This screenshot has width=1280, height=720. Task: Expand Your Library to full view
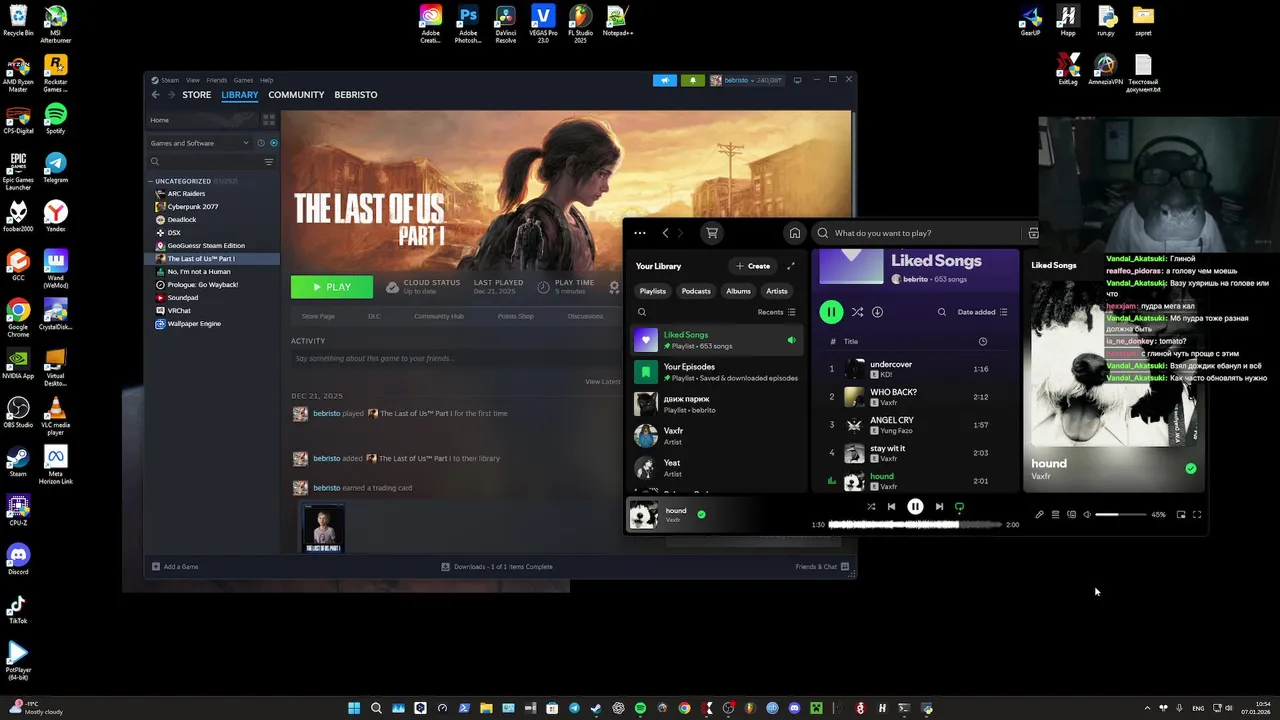tap(791, 266)
